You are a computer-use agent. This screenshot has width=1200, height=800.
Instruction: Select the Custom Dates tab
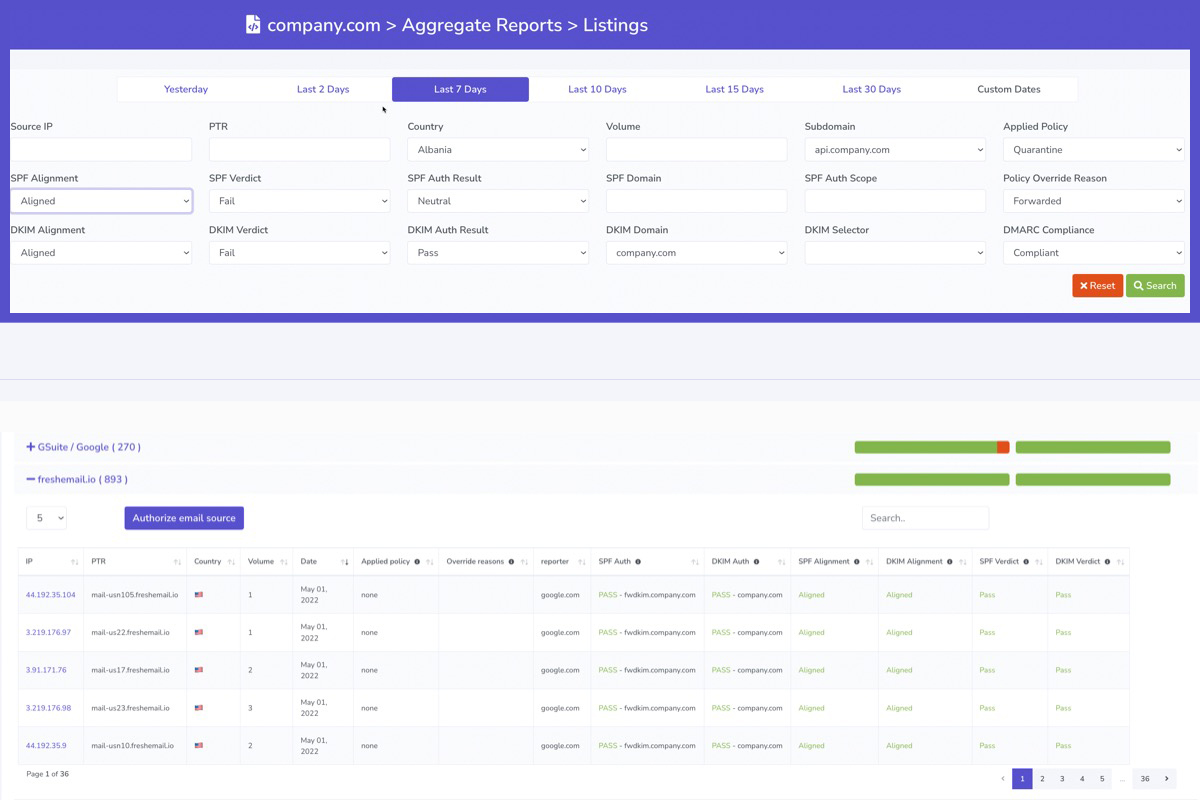(1008, 88)
